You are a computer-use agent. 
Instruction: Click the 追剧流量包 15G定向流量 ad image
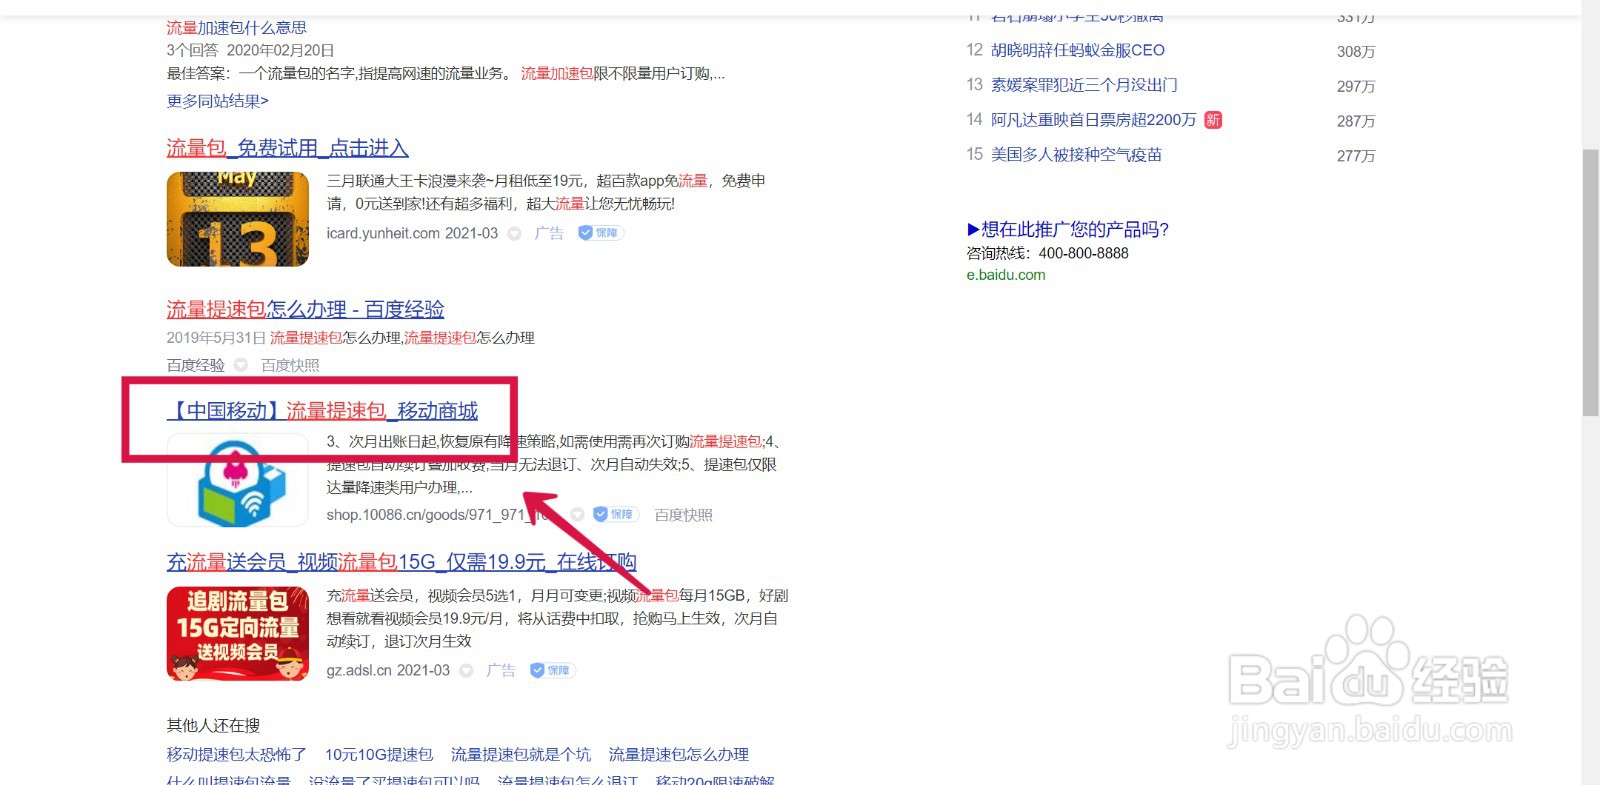pyautogui.click(x=238, y=634)
